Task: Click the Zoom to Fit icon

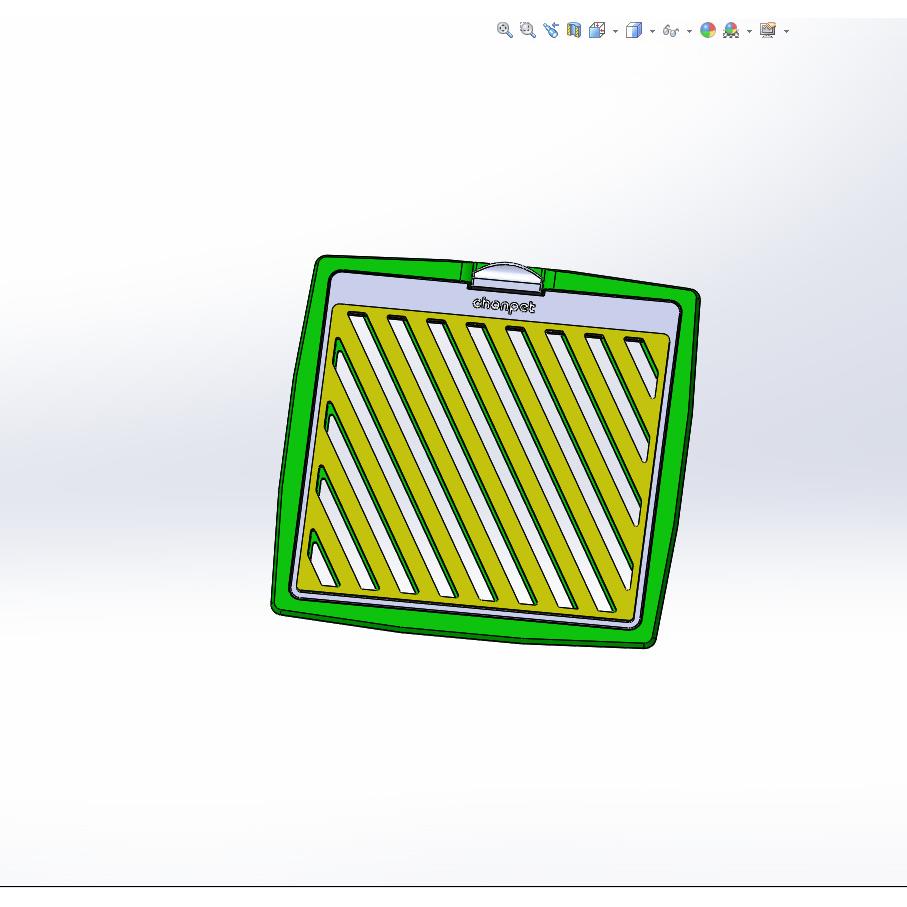Action: tap(504, 30)
